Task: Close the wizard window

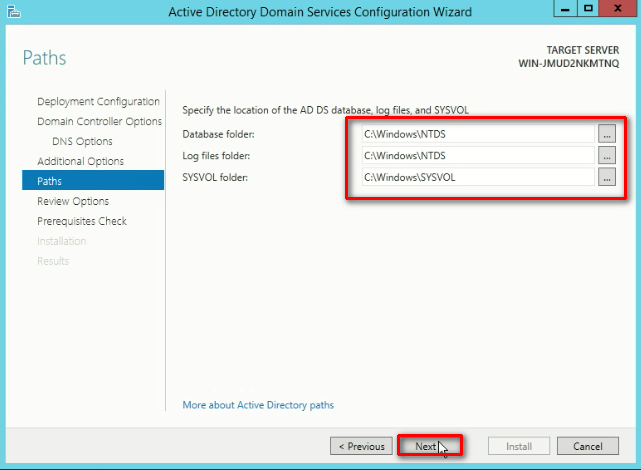Action: (618, 8)
